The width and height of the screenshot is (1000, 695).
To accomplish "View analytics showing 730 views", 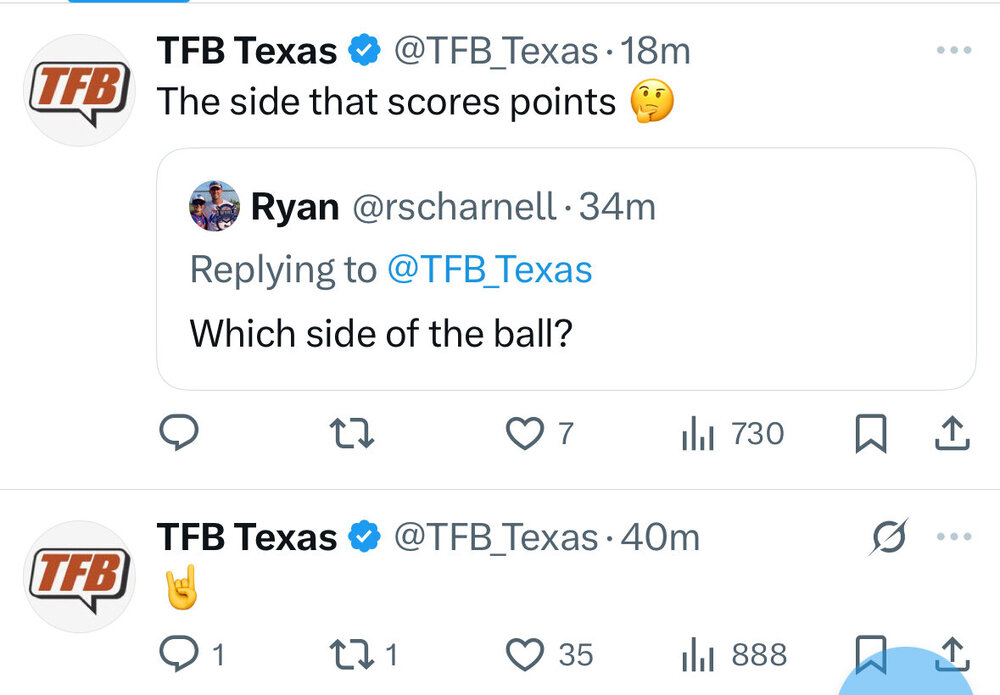I will coord(732,433).
